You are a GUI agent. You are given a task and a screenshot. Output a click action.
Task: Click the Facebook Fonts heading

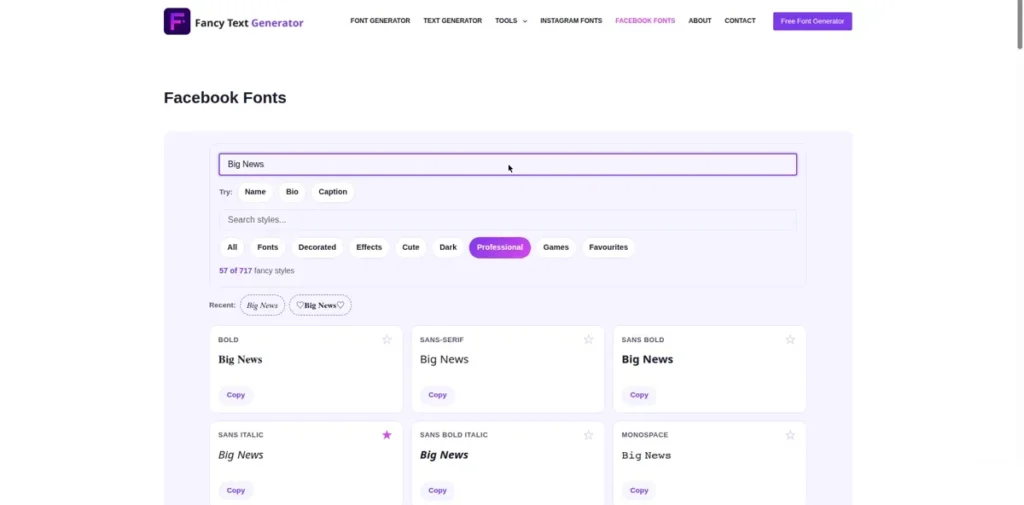(225, 98)
